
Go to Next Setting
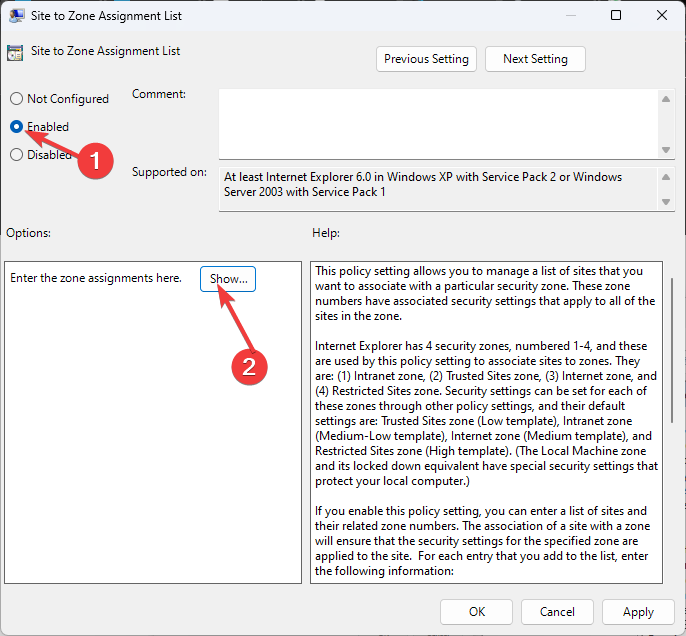click(535, 59)
